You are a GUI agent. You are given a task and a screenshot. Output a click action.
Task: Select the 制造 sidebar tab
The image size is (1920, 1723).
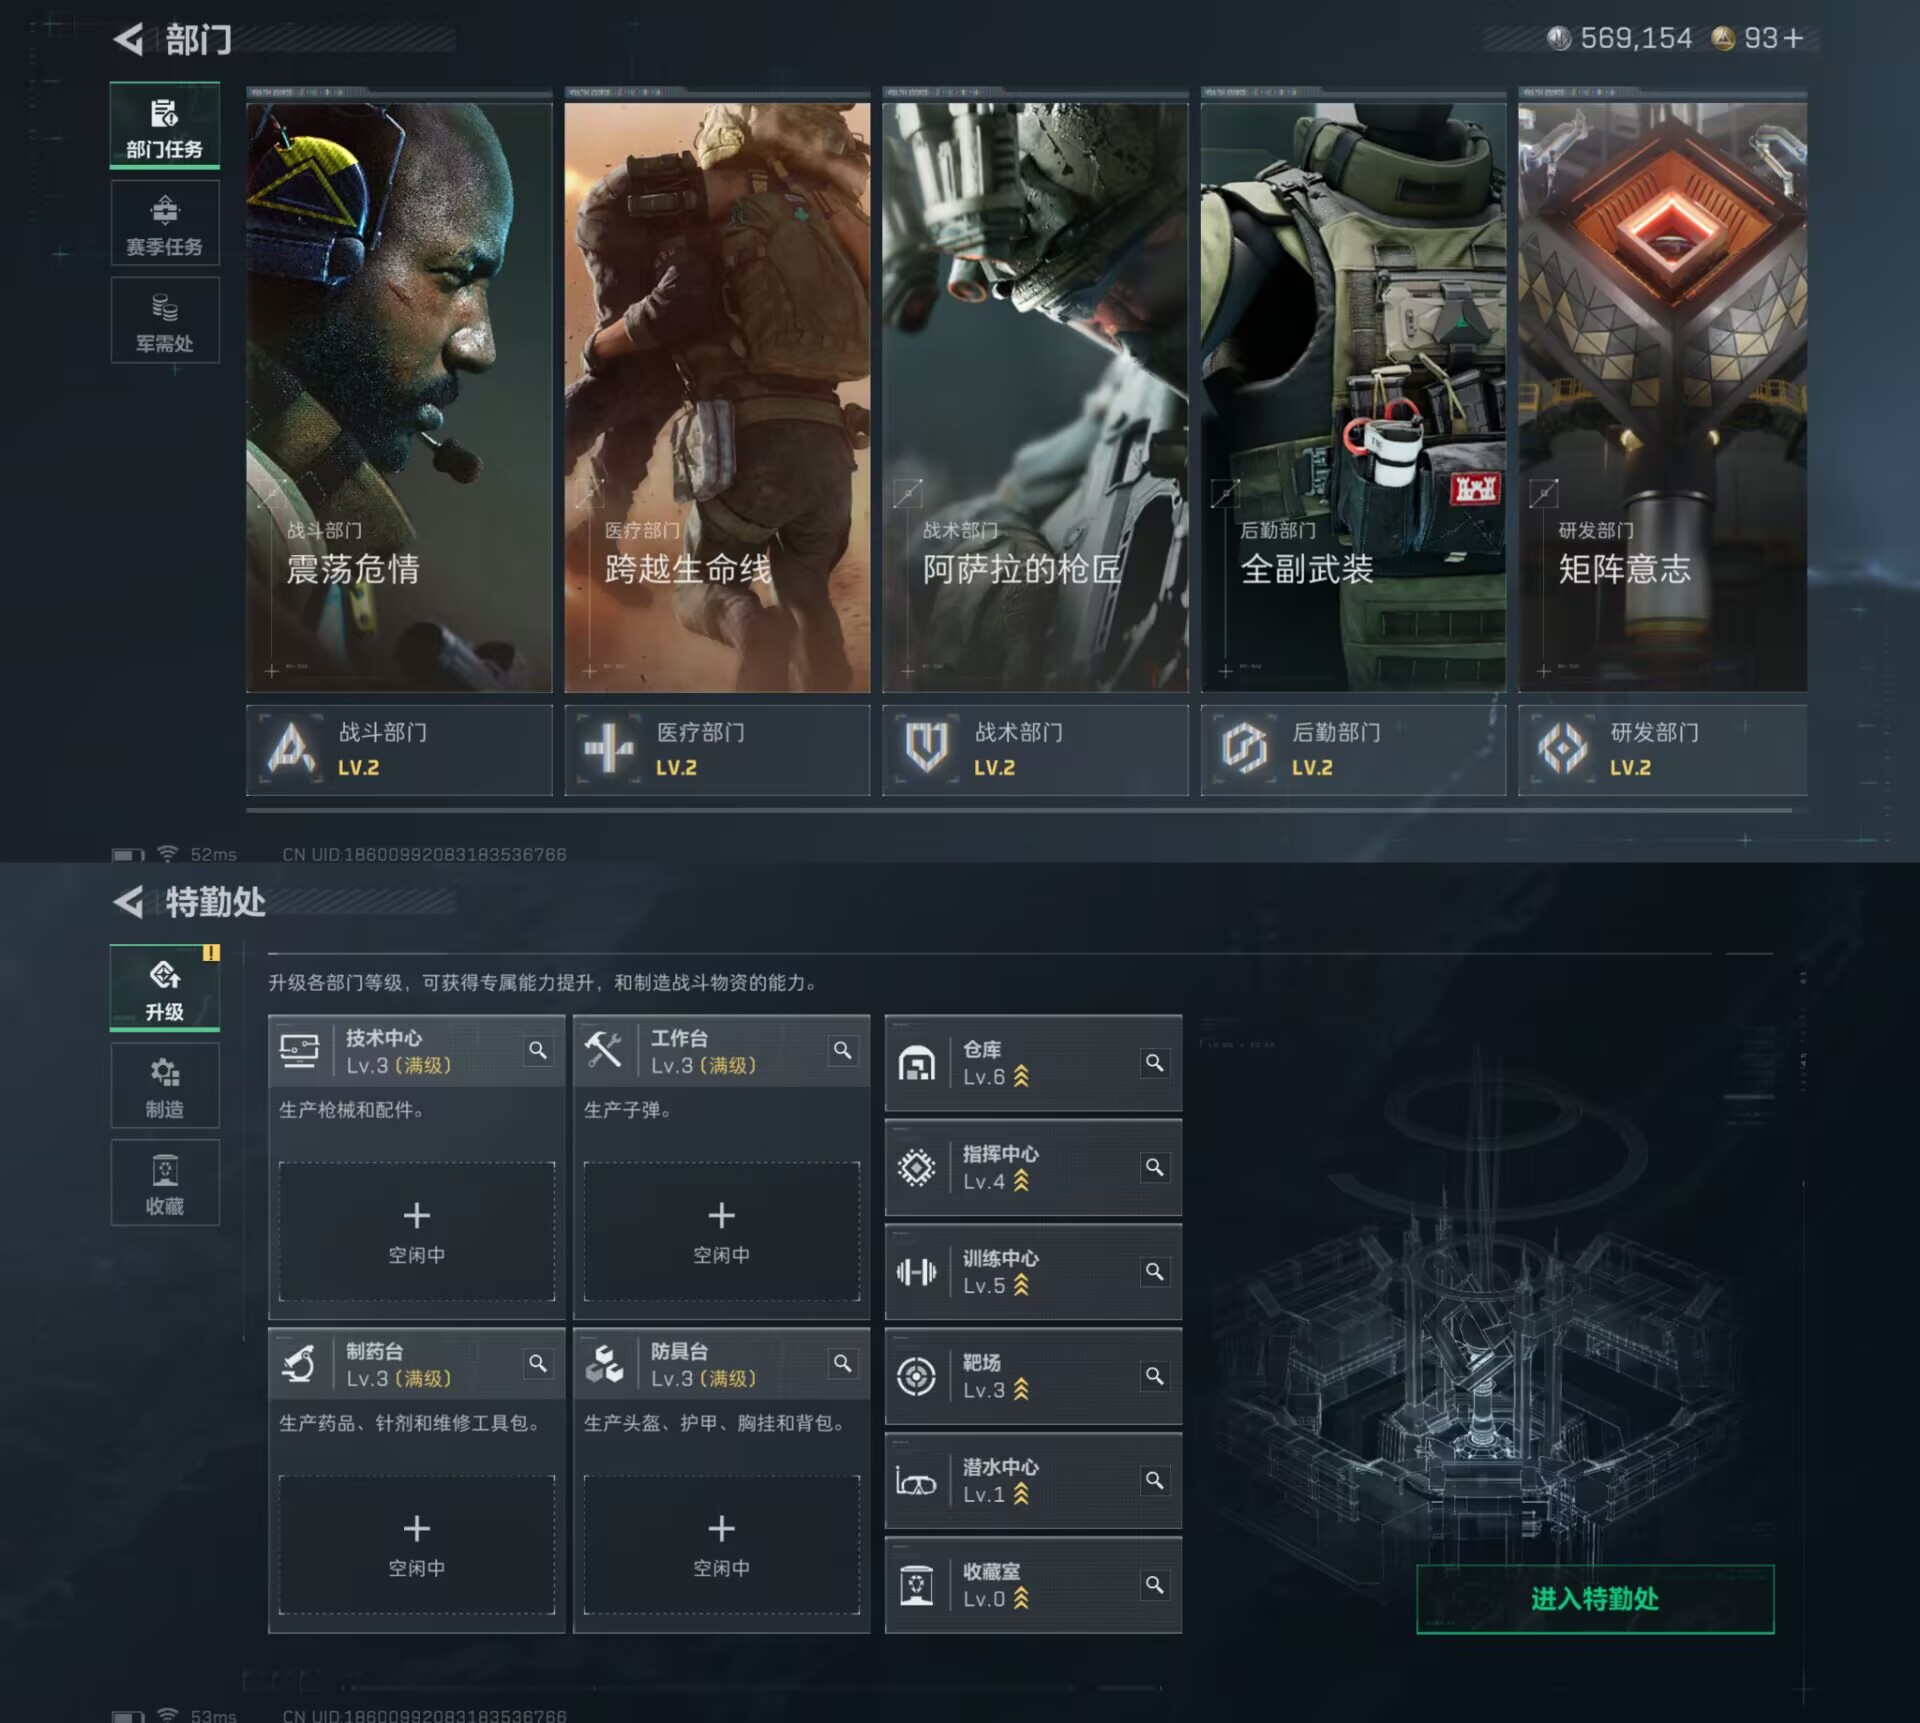point(165,1086)
